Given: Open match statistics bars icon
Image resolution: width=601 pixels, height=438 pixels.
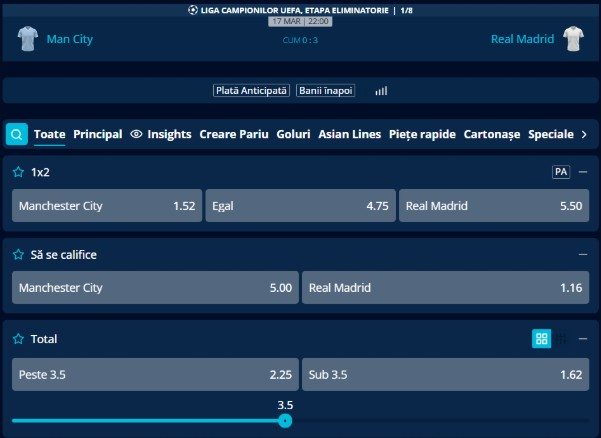Looking at the screenshot, I should pyautogui.click(x=381, y=90).
